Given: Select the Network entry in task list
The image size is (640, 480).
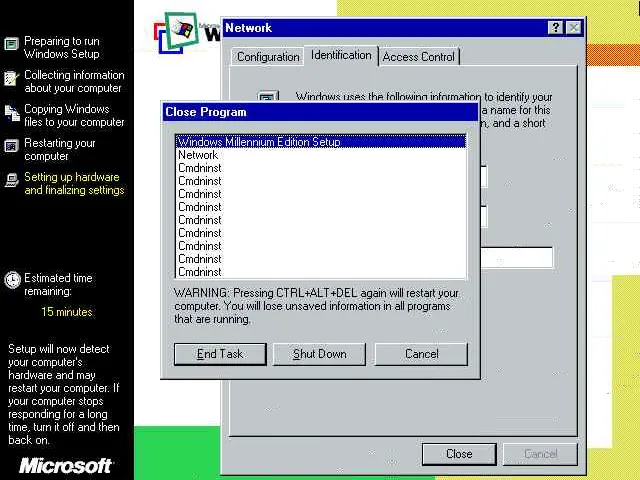Looking at the screenshot, I should click(321, 155).
